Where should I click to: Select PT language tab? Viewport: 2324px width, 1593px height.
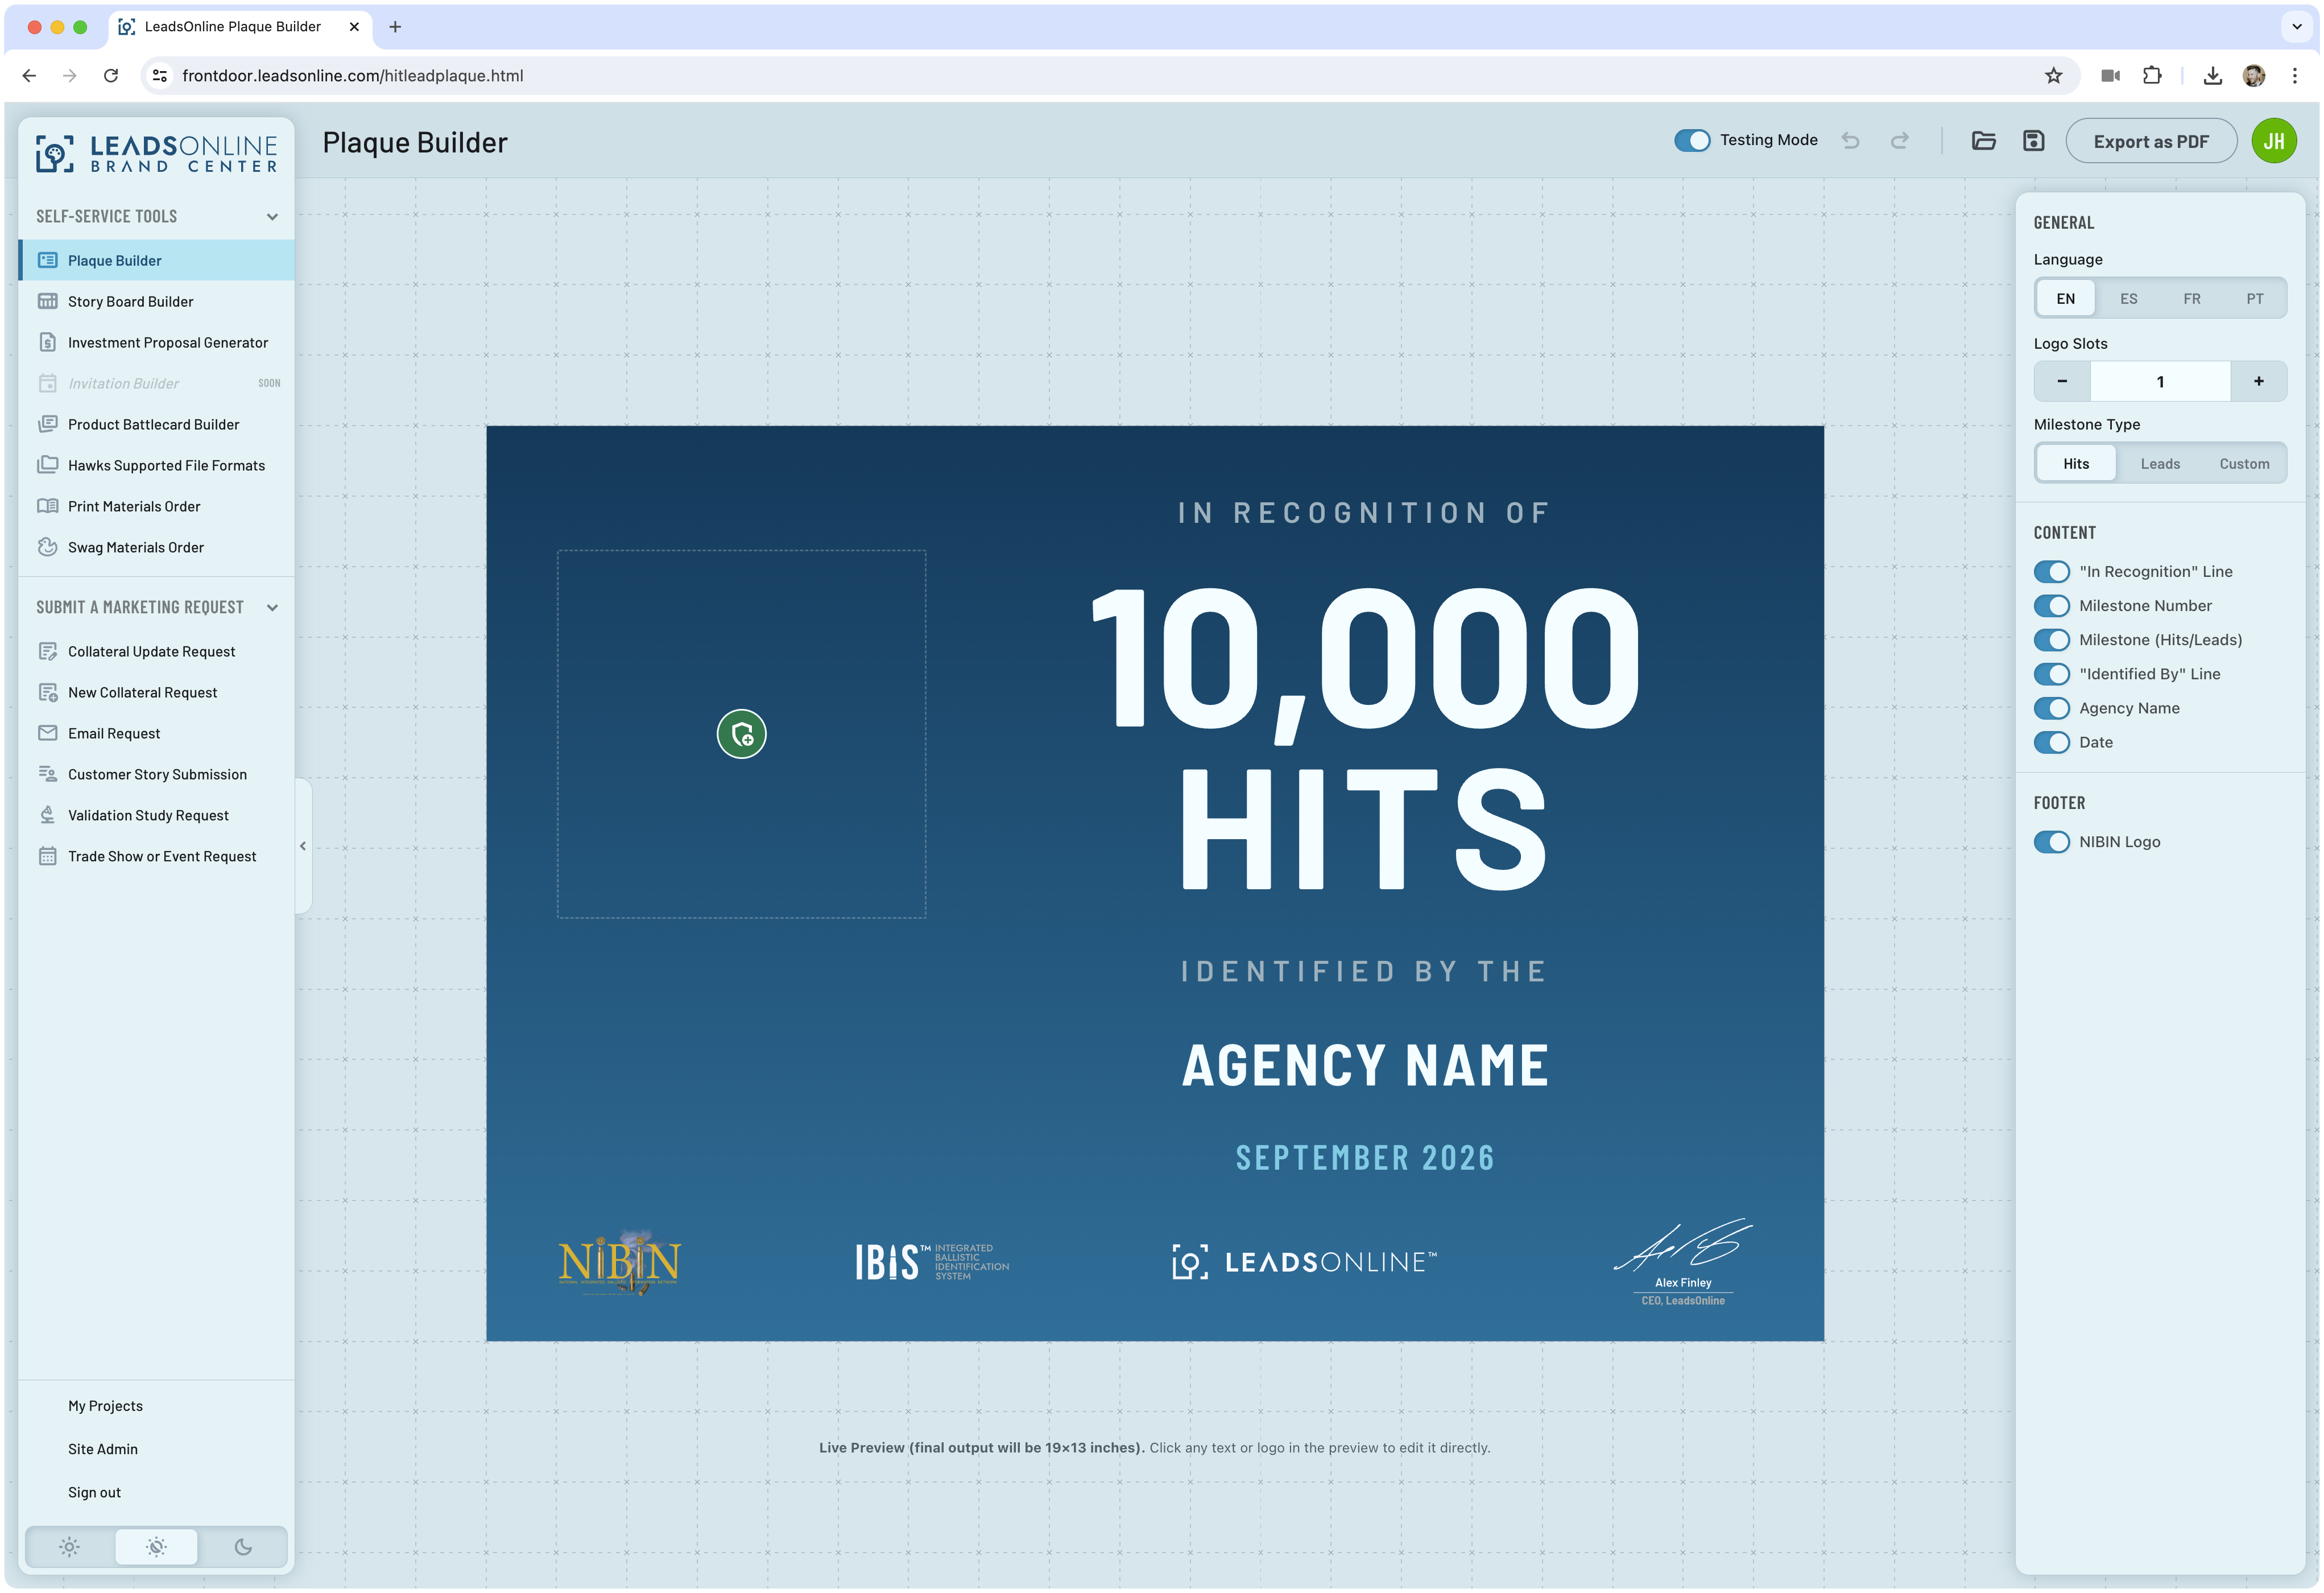2254,299
